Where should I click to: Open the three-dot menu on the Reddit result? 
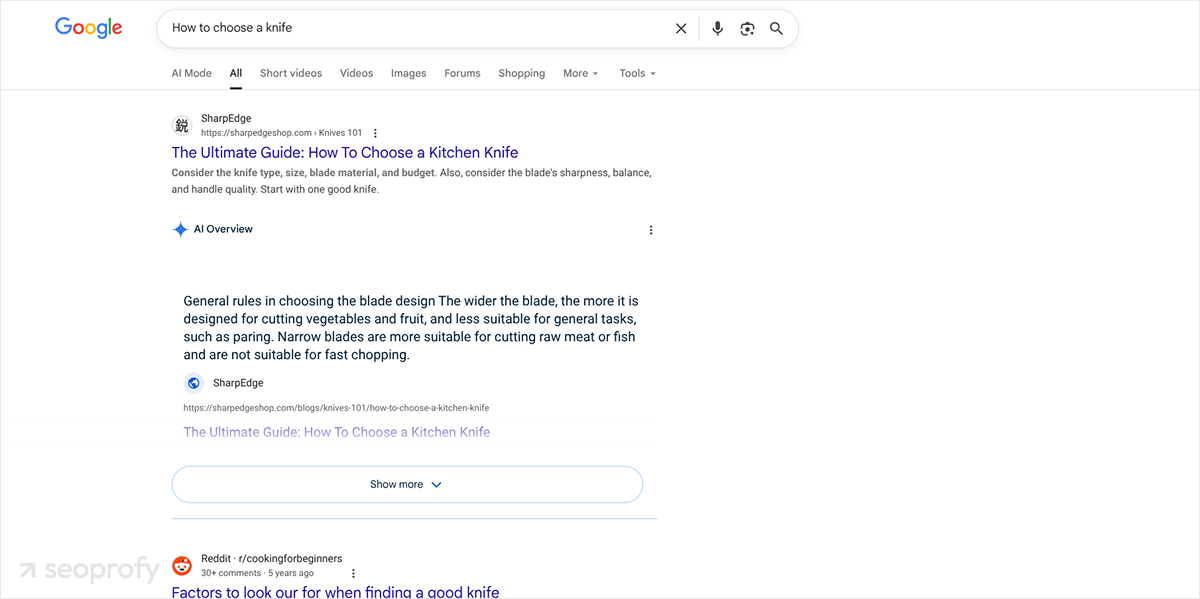tap(353, 572)
